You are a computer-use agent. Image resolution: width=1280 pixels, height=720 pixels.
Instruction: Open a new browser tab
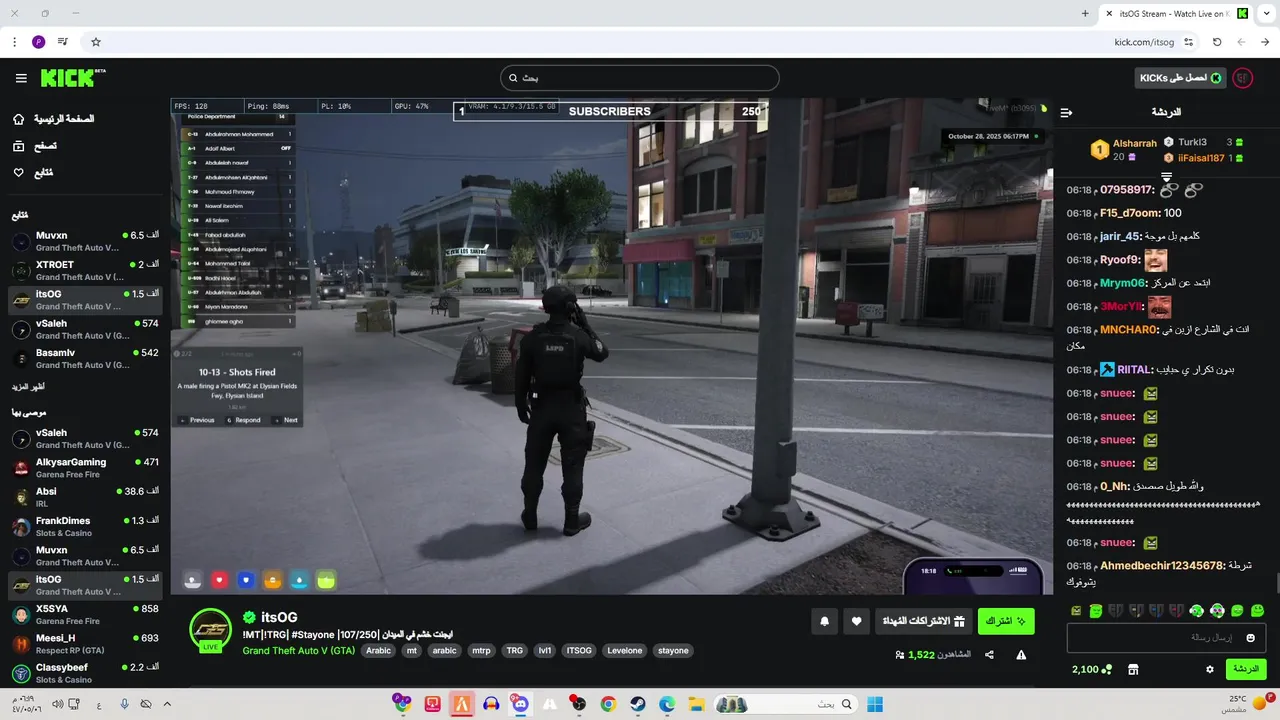[1085, 14]
